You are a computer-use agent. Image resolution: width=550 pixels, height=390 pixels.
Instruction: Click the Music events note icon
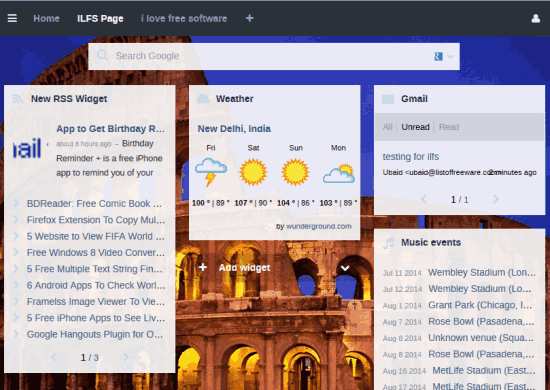(388, 243)
